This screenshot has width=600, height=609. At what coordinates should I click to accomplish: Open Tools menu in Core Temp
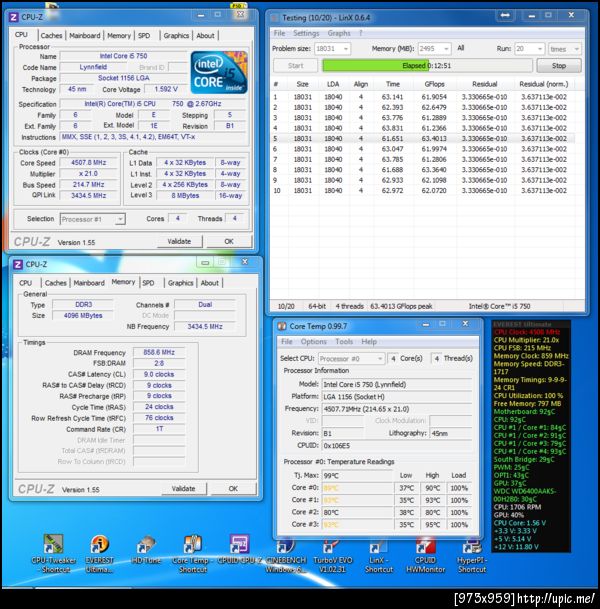pos(344,342)
